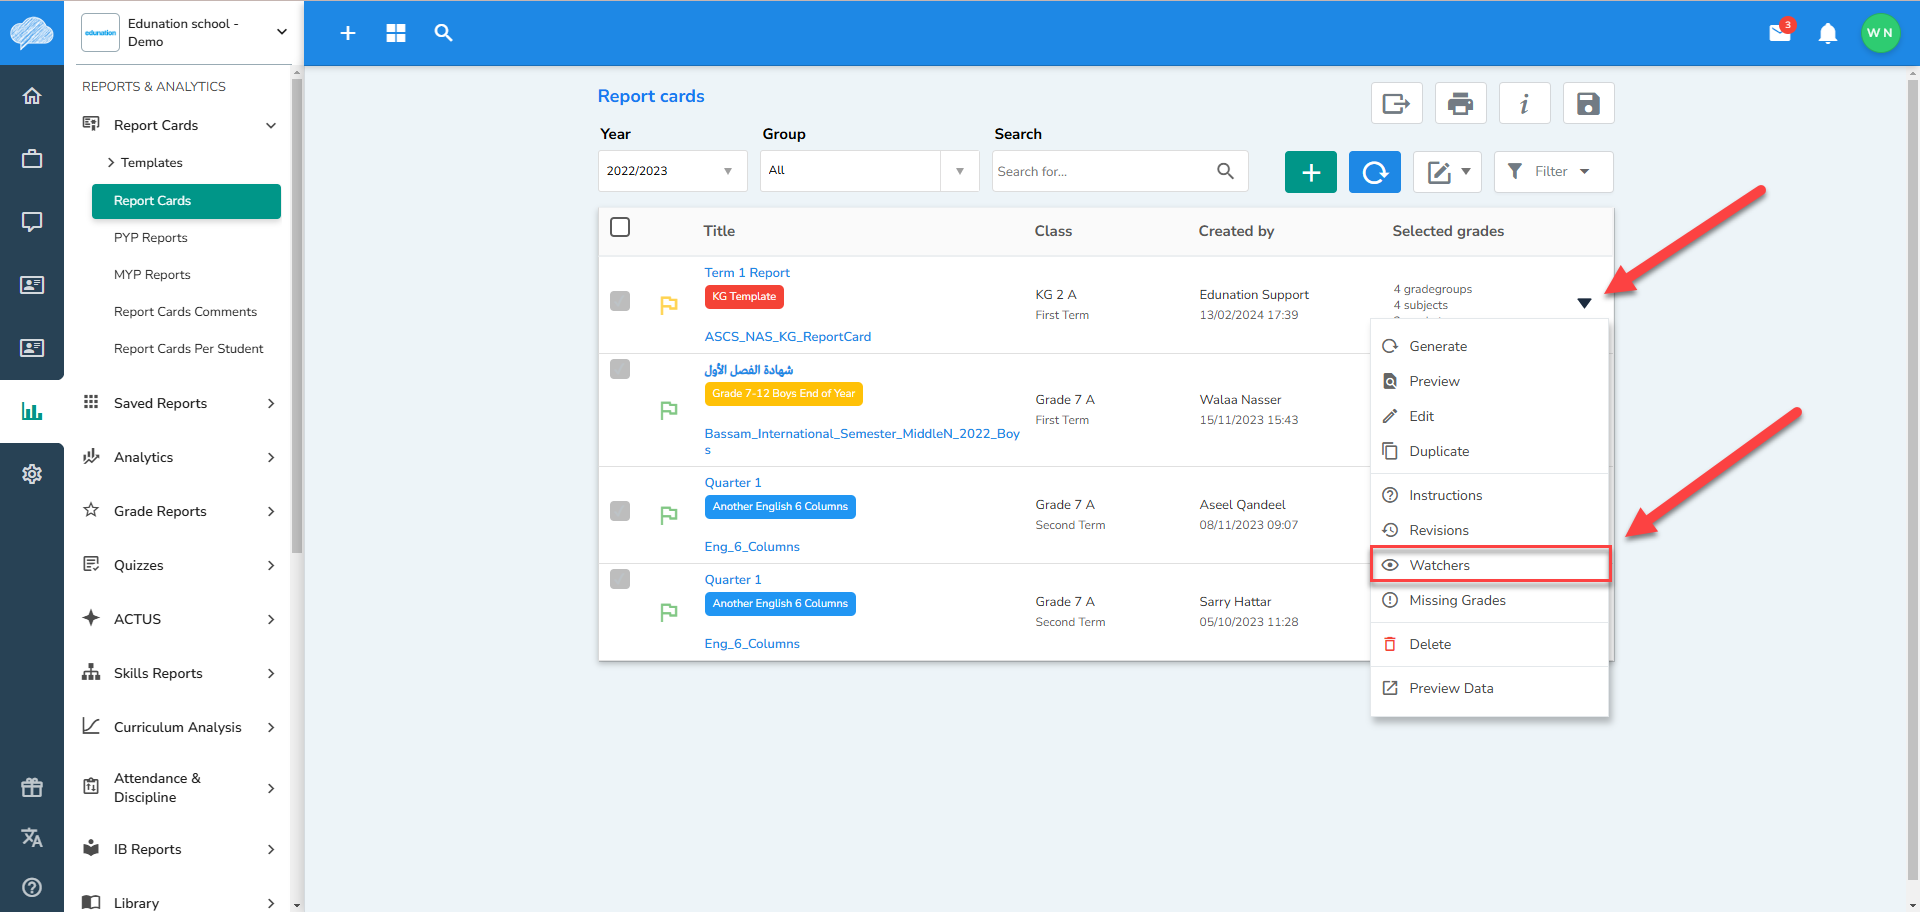Open the Filter dropdown

(x=1553, y=172)
